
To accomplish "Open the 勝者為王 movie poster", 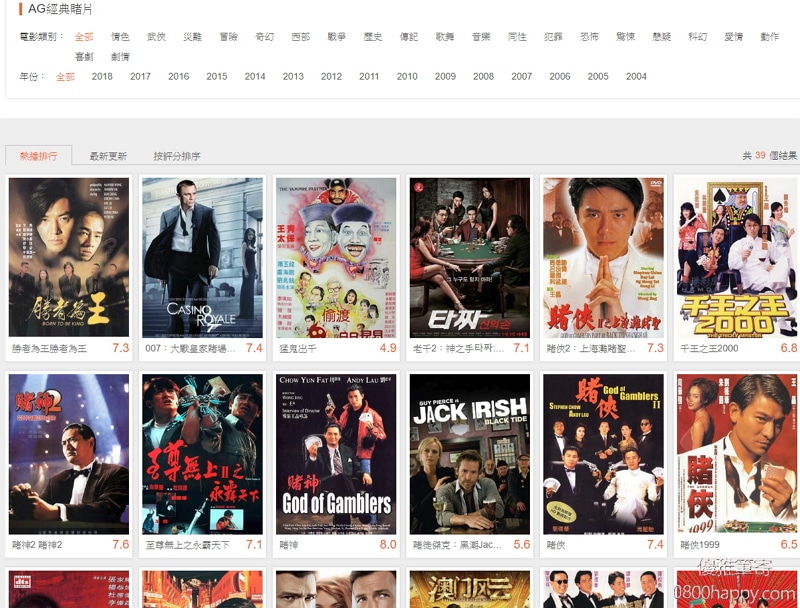I will click(x=69, y=258).
